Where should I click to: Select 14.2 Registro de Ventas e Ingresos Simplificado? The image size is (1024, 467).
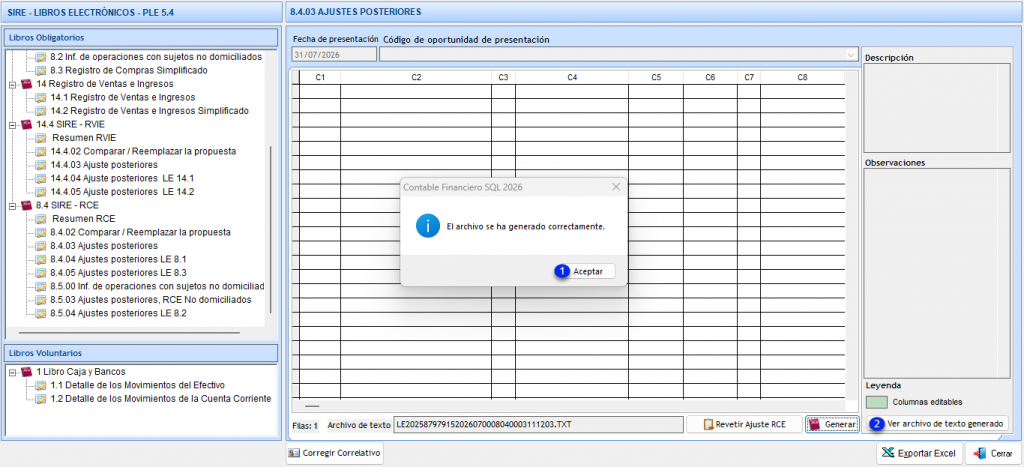click(150, 111)
